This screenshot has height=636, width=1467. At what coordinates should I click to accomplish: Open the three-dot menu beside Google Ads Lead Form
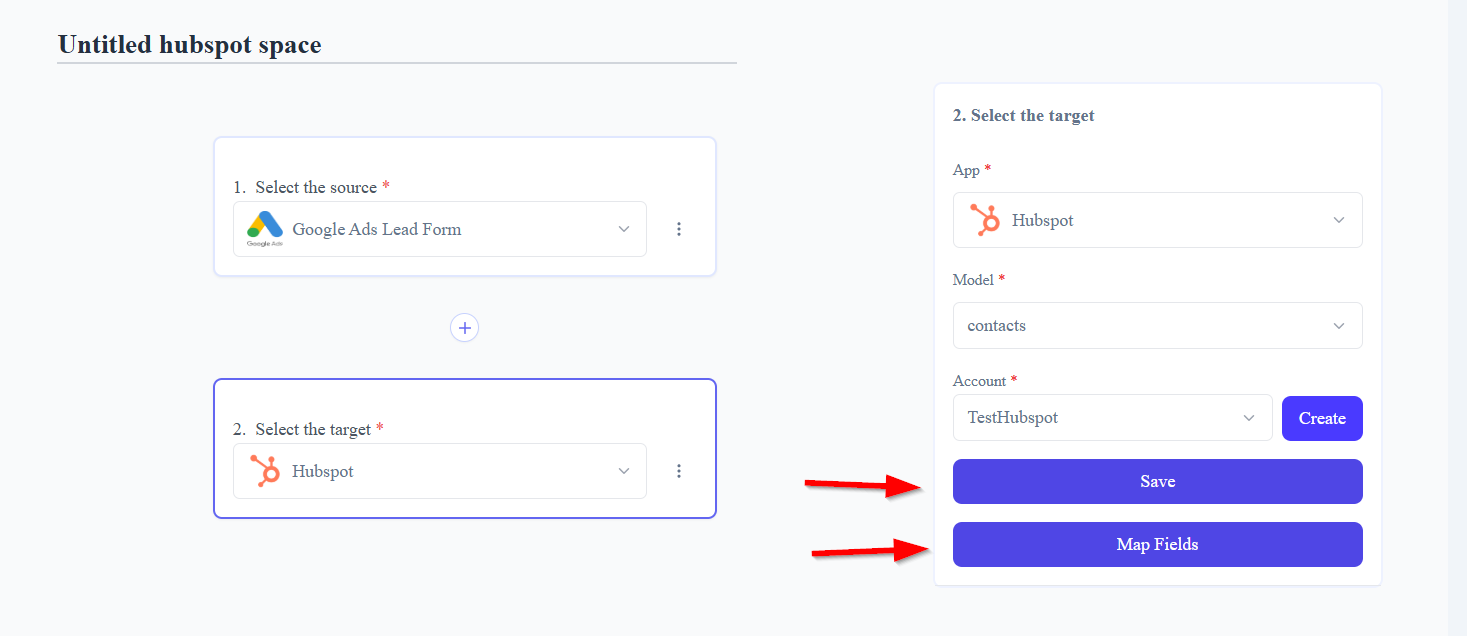coord(679,229)
